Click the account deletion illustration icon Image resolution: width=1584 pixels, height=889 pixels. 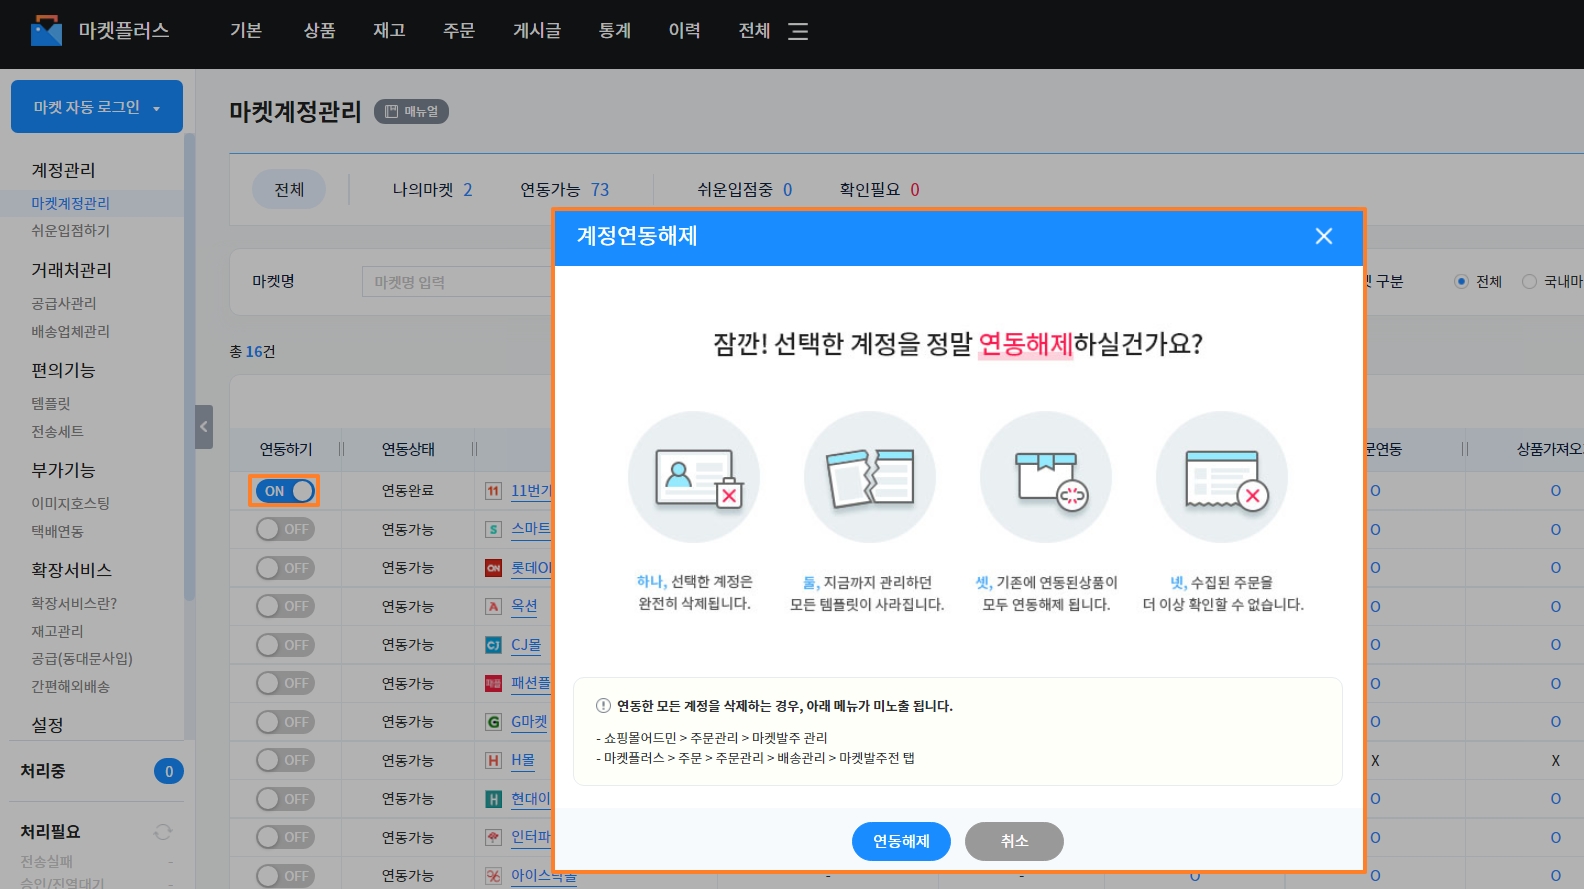point(694,477)
